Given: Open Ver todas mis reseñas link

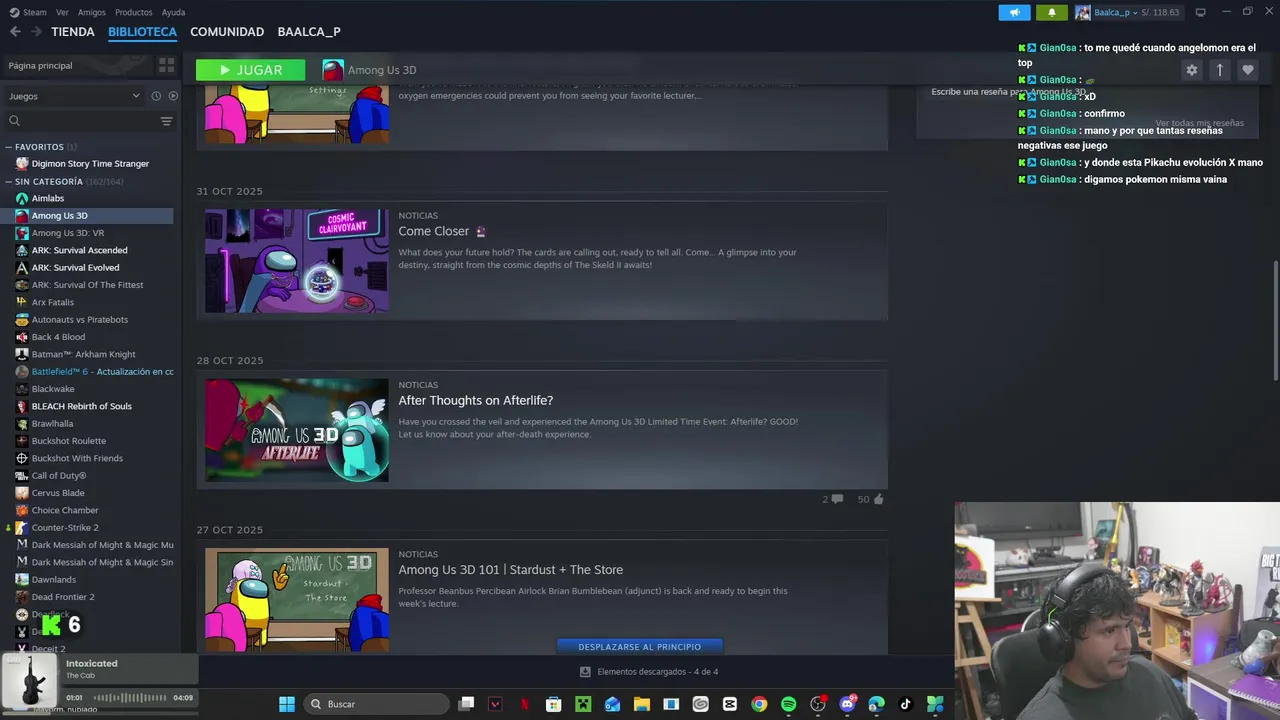Looking at the screenshot, I should click(1200, 123).
